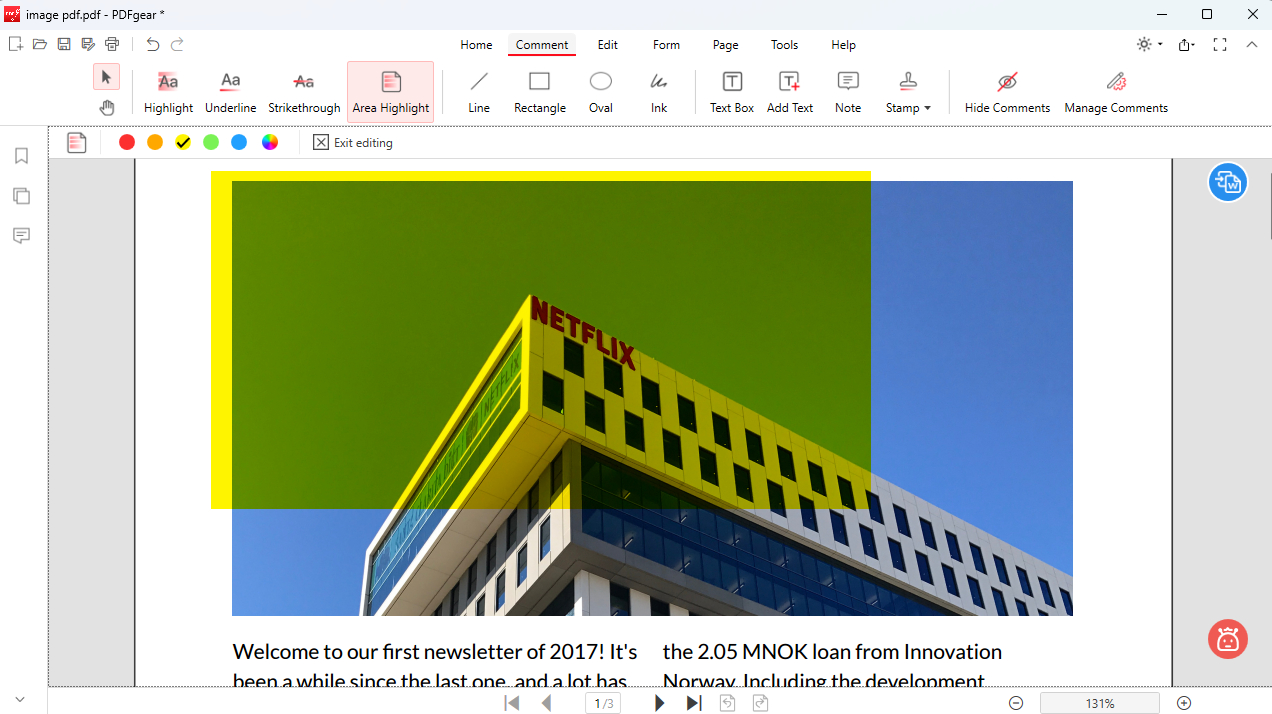
Task: Open the AI assistant robot button
Action: coord(1228,638)
